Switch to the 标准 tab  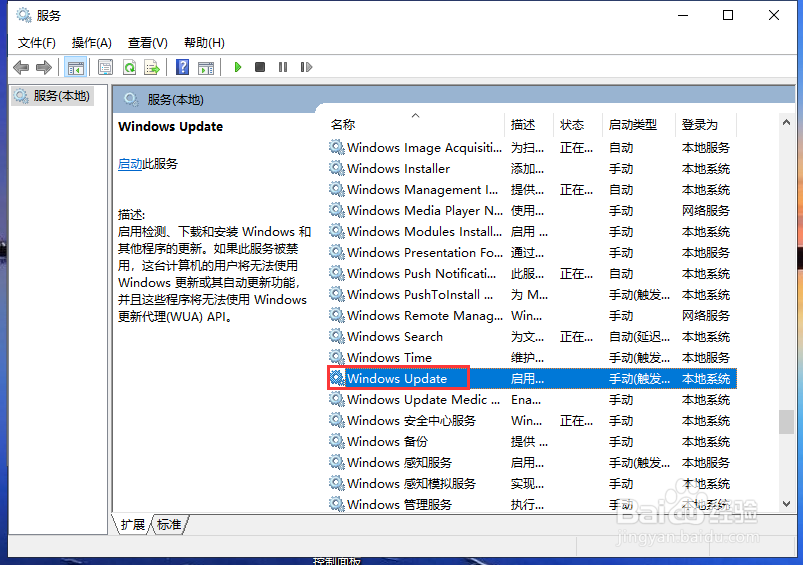[169, 525]
